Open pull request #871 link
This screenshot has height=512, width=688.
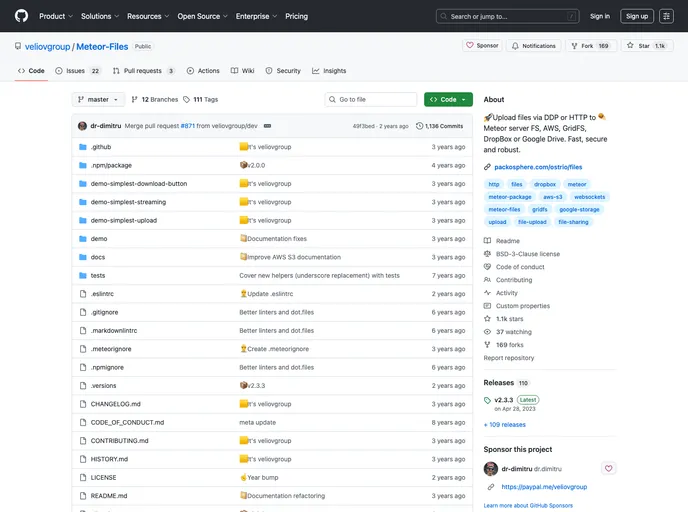(187, 126)
